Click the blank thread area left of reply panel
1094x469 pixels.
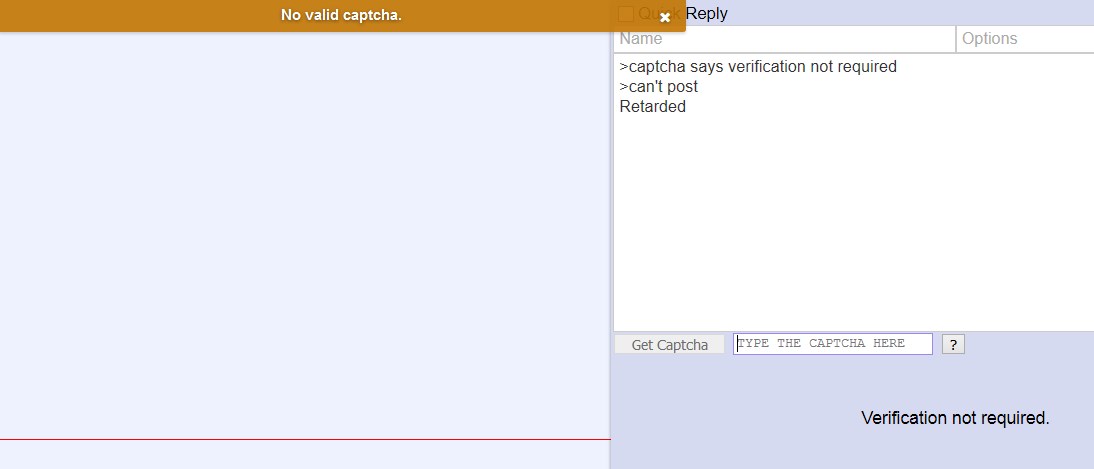pos(305,230)
